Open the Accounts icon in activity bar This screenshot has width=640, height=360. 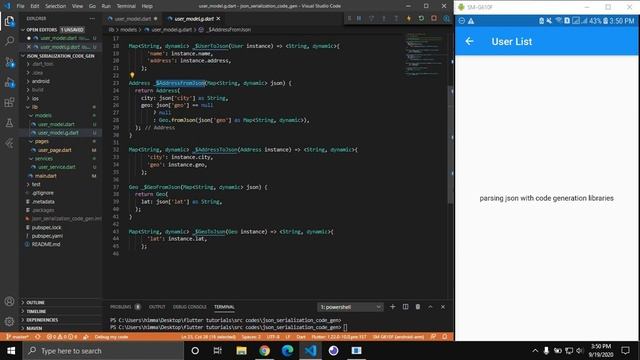coord(9,302)
